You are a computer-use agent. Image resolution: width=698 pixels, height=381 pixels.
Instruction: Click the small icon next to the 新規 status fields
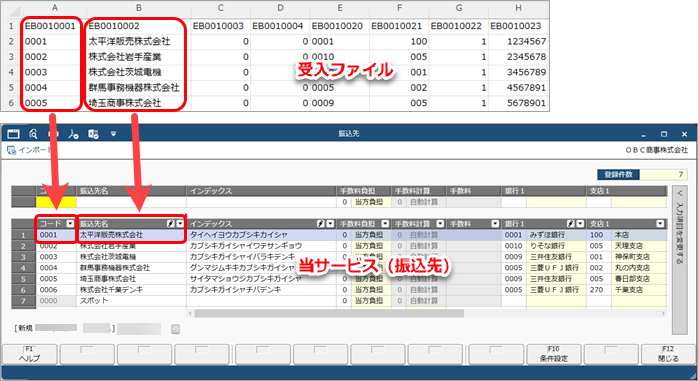coord(175,329)
